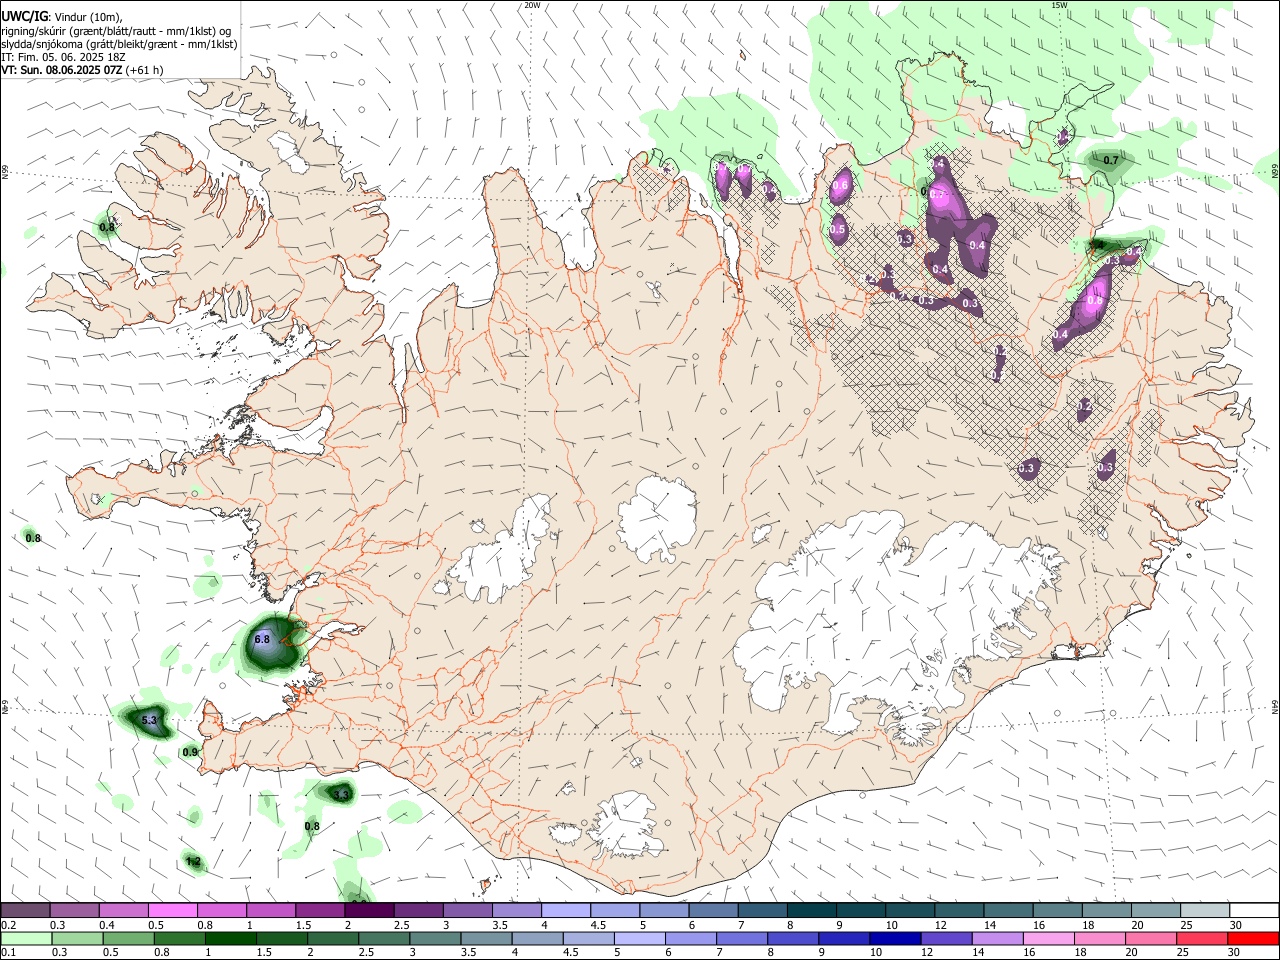Click the 15W longitude label
Screen dimensions: 1280x960
pos(1059,5)
